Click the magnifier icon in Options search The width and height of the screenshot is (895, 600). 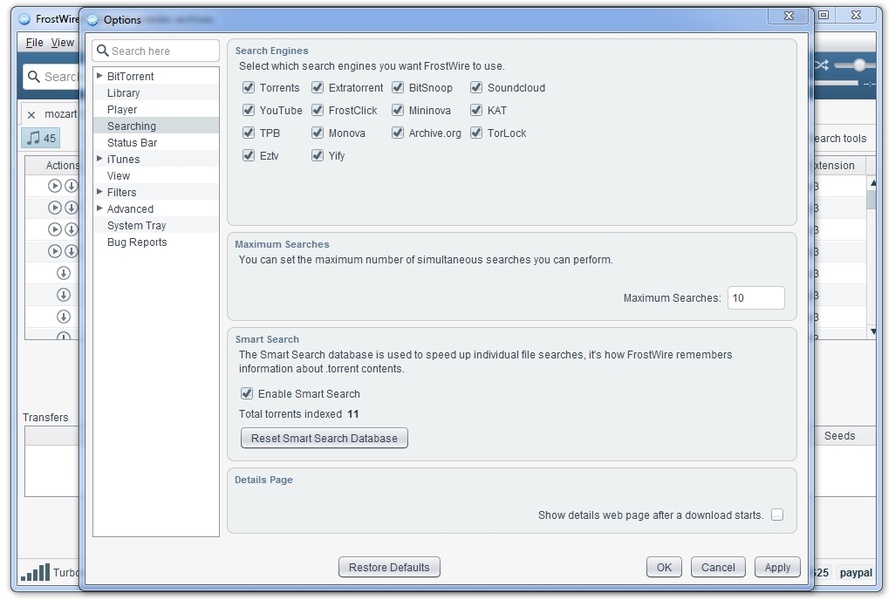click(103, 51)
